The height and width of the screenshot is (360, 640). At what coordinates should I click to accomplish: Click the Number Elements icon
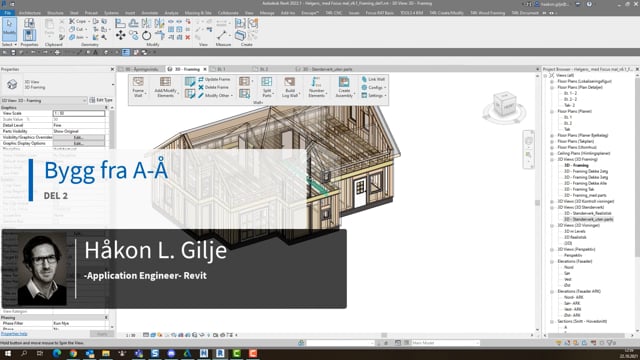[316, 87]
